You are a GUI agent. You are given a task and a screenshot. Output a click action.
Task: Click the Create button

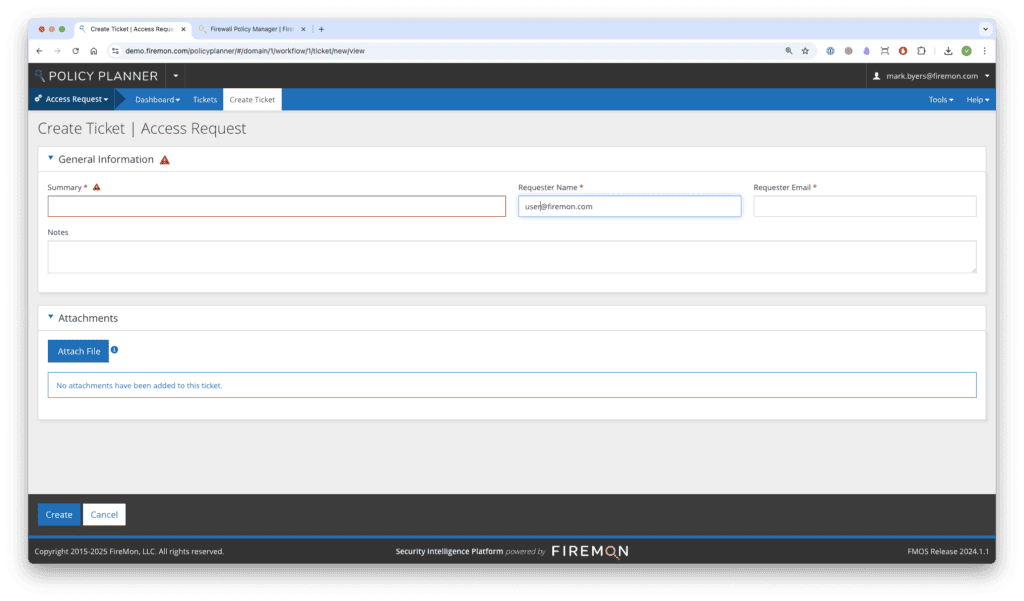tap(58, 514)
